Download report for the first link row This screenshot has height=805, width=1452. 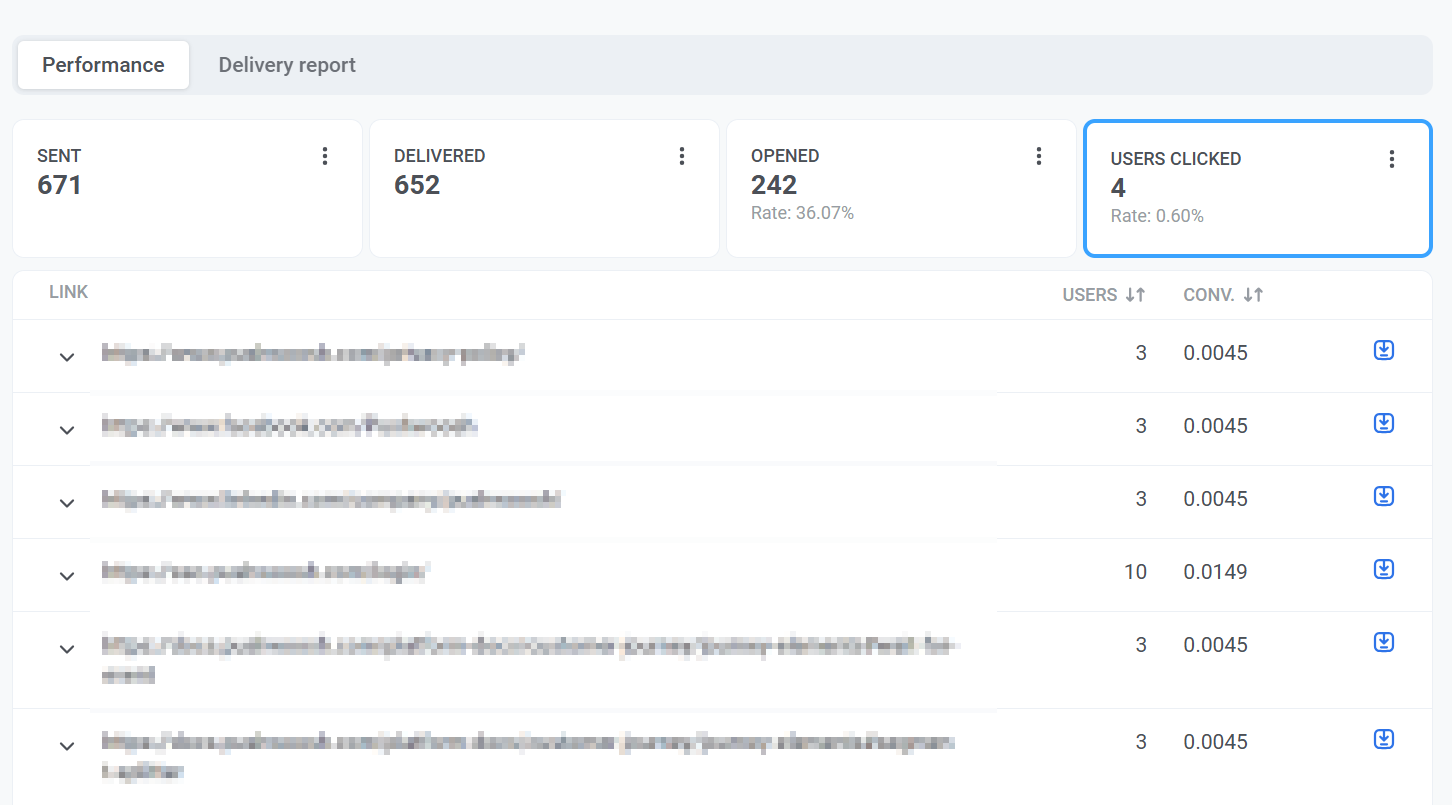tap(1383, 350)
